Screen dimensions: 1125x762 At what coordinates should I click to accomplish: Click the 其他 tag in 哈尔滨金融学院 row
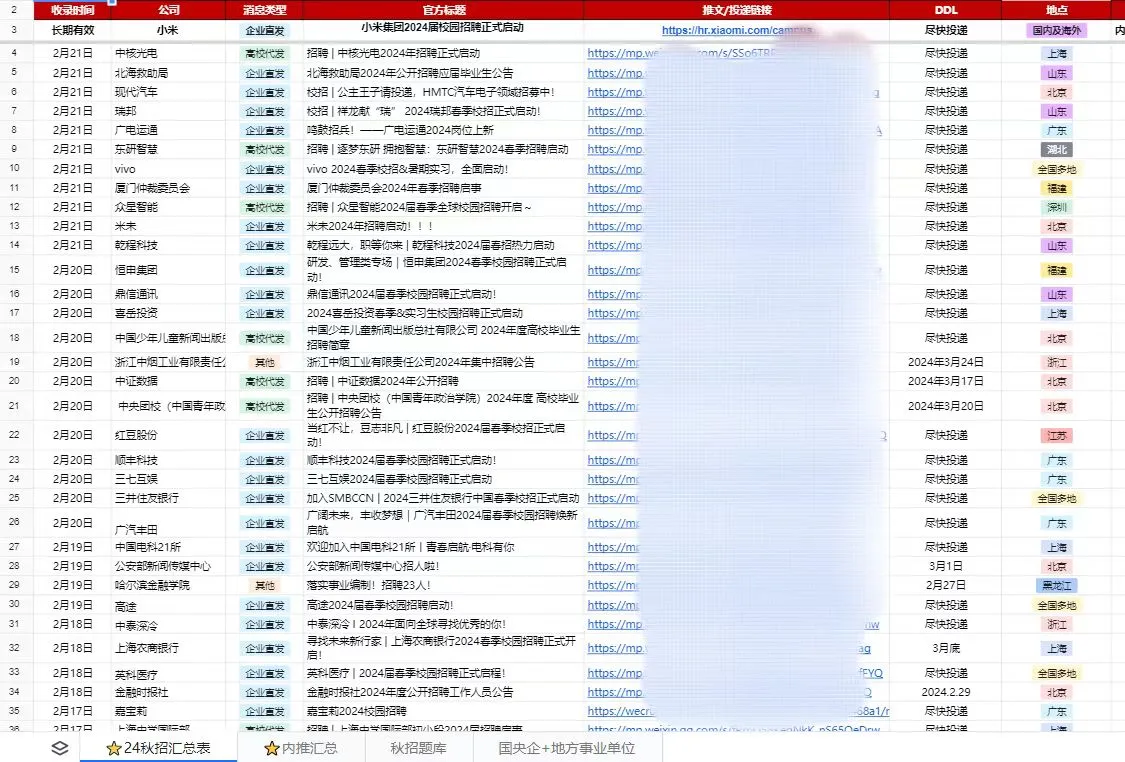tap(265, 585)
